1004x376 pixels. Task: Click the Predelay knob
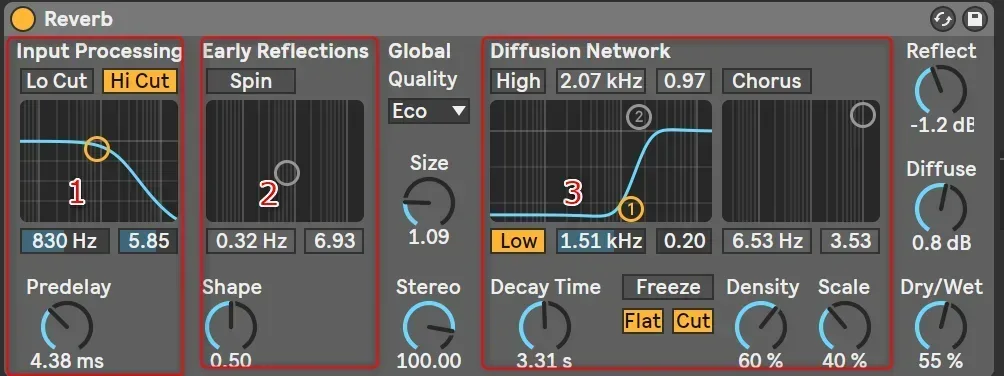tap(67, 327)
